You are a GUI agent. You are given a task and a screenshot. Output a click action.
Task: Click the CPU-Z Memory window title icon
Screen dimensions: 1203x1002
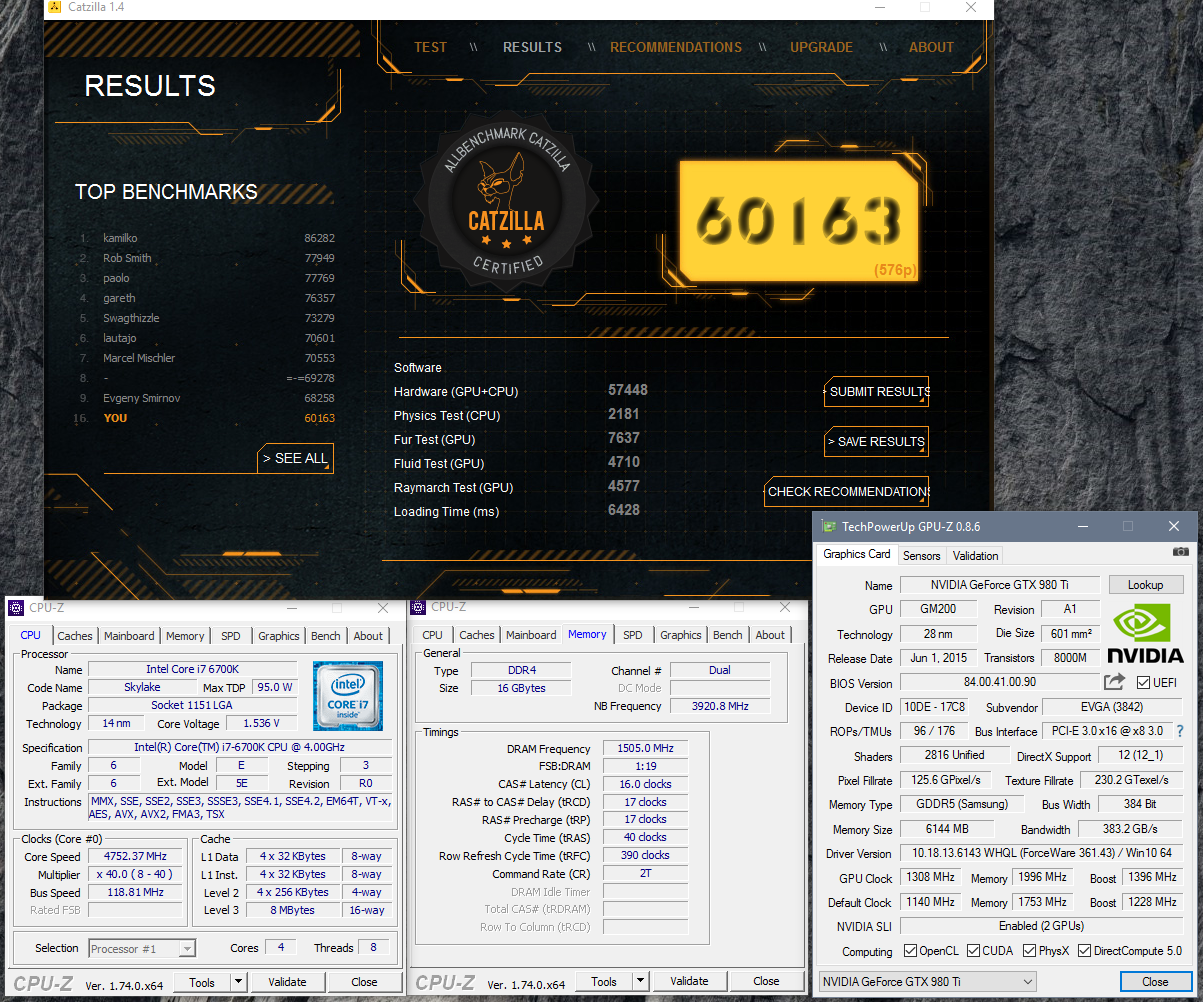click(420, 607)
